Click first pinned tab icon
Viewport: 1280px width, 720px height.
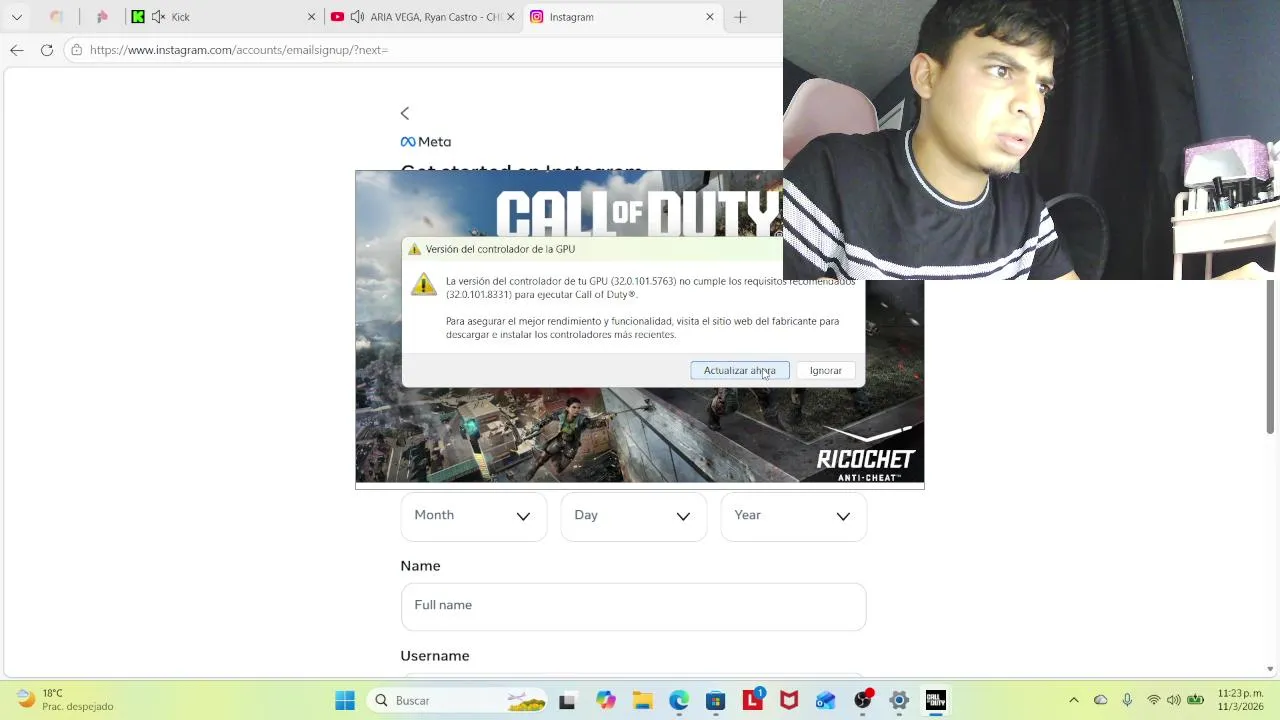tap(56, 17)
